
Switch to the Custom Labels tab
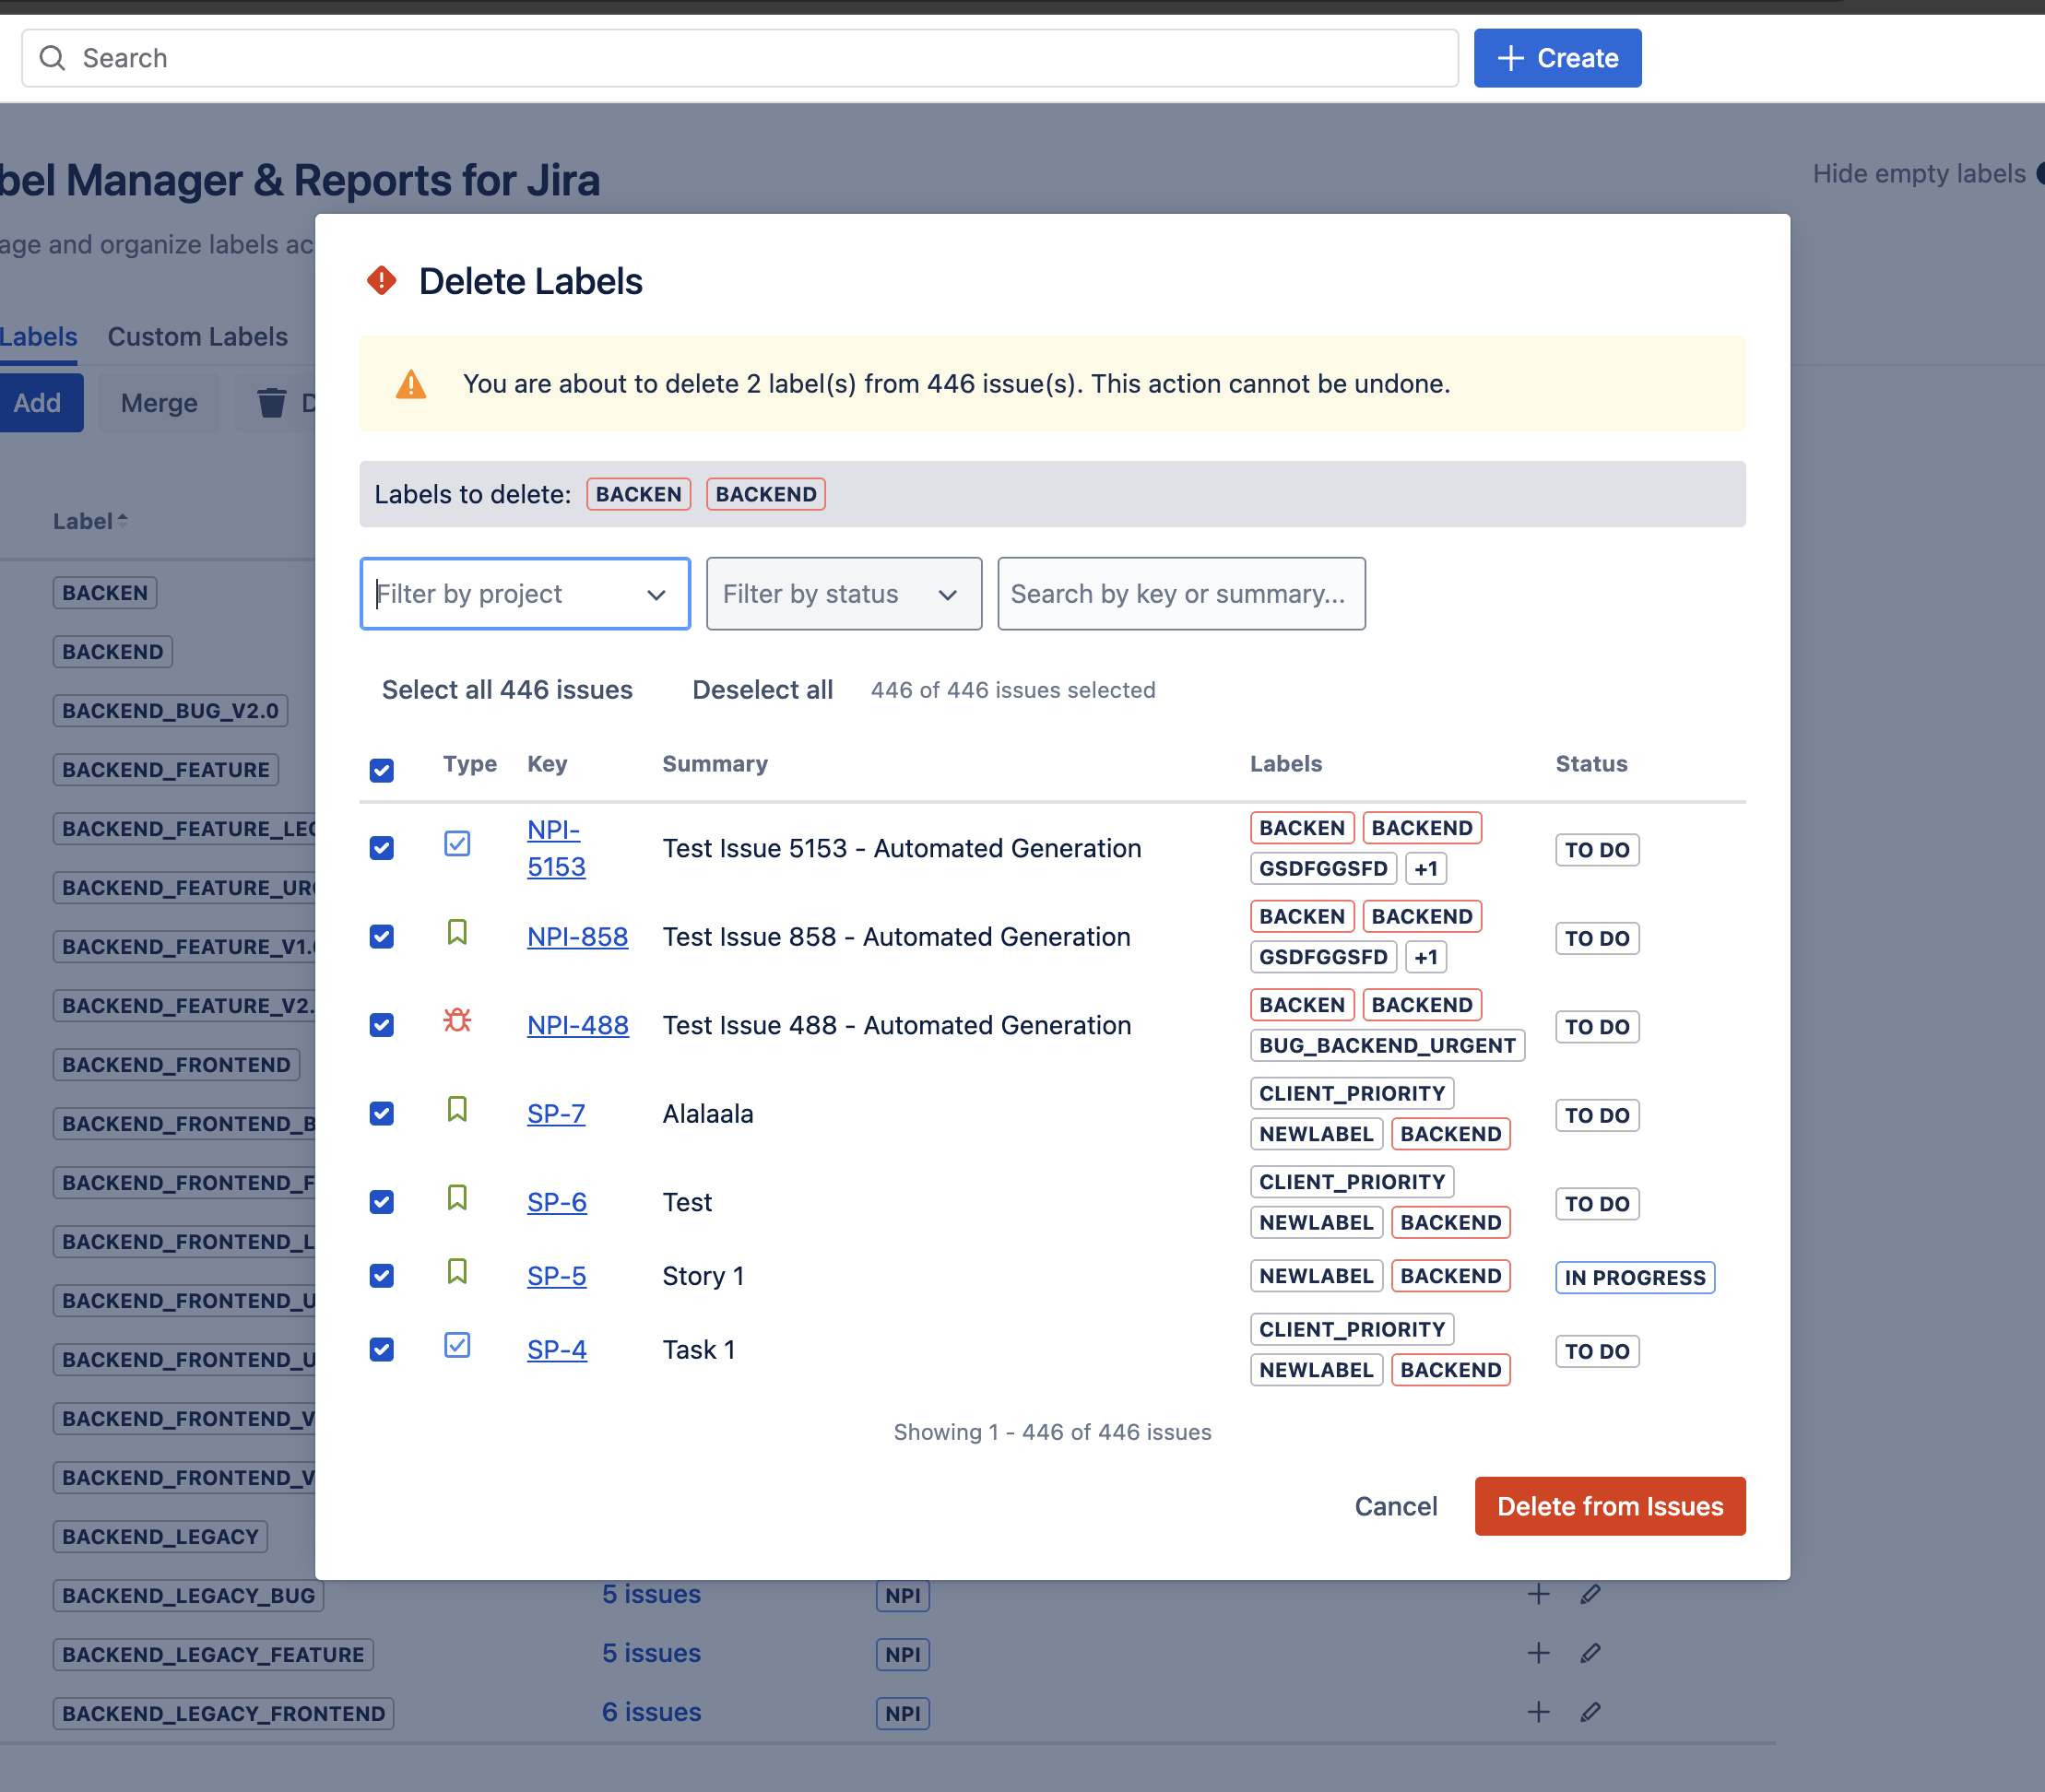197,336
